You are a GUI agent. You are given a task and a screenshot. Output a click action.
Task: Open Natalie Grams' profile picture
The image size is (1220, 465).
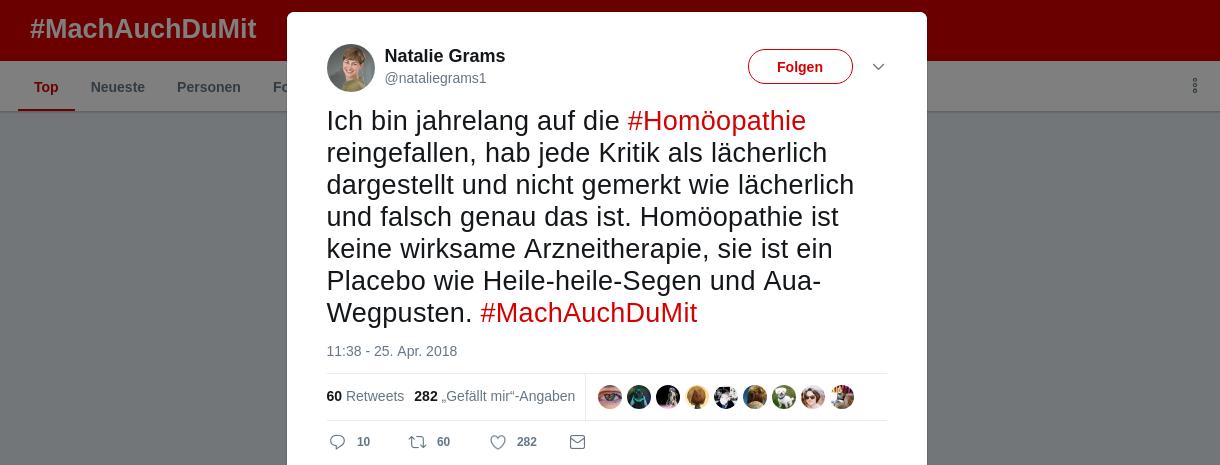pyautogui.click(x=350, y=68)
